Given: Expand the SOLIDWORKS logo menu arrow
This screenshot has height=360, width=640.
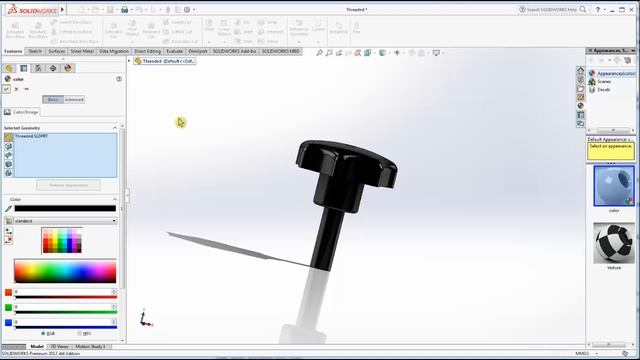Looking at the screenshot, I should (x=62, y=9).
